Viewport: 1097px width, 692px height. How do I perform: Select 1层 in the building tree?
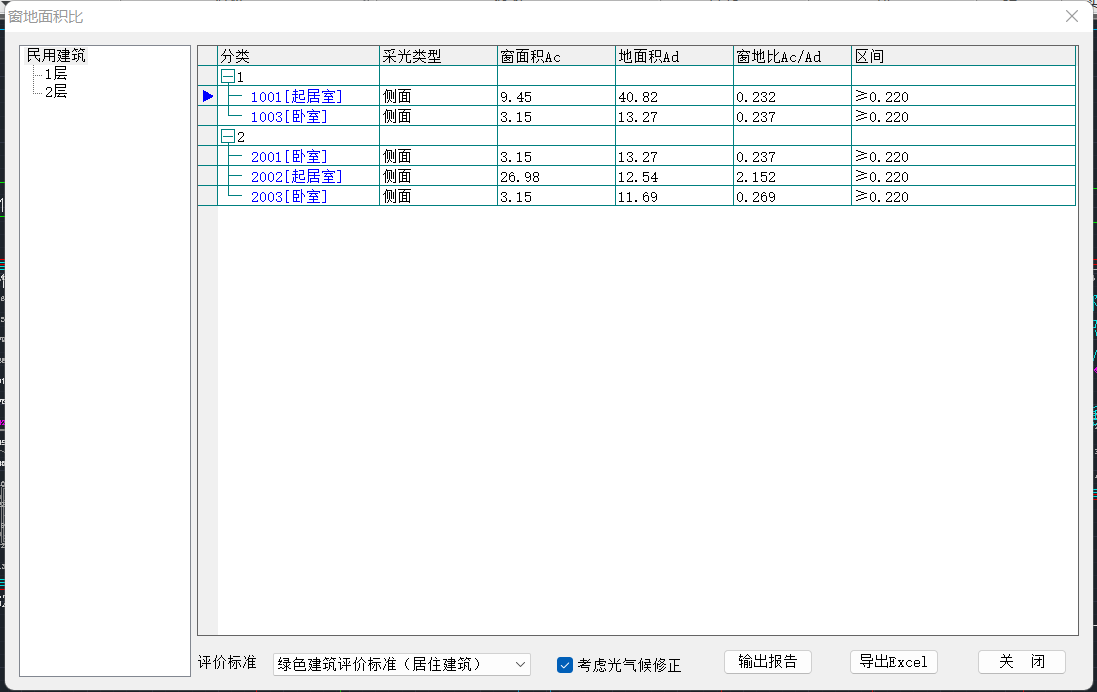coord(56,74)
